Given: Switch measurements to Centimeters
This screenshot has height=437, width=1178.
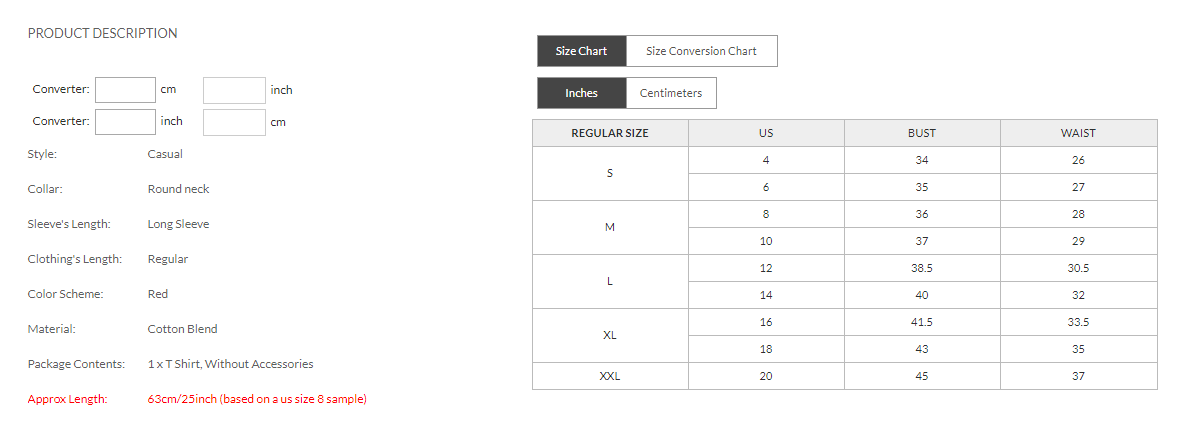Looking at the screenshot, I should coord(671,93).
